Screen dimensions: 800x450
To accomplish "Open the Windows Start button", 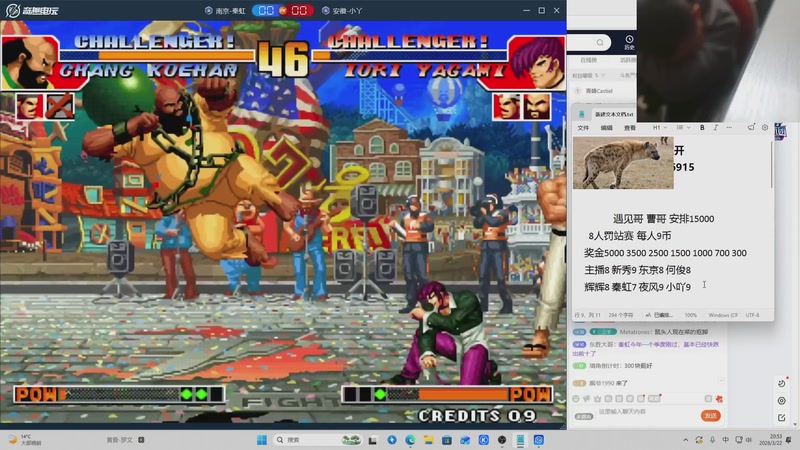I will pos(262,440).
